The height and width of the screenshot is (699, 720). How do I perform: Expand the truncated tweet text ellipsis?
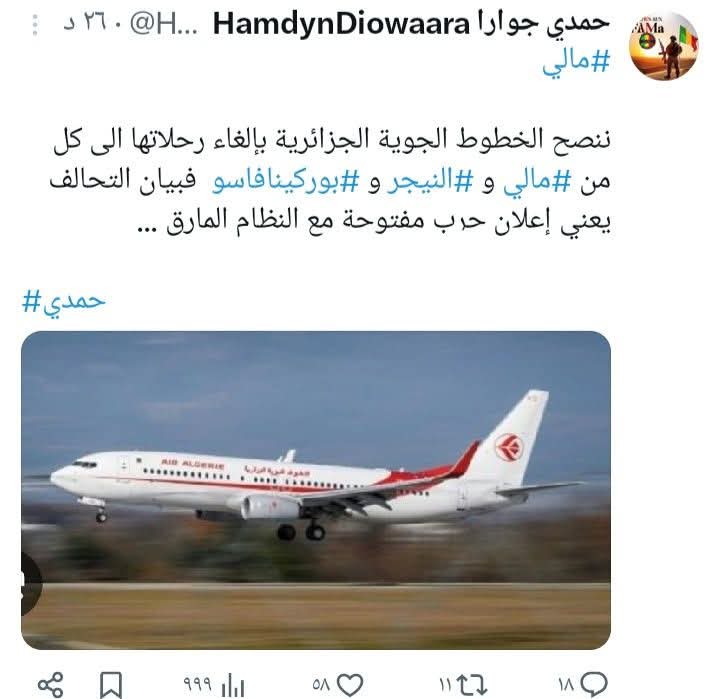[148, 227]
